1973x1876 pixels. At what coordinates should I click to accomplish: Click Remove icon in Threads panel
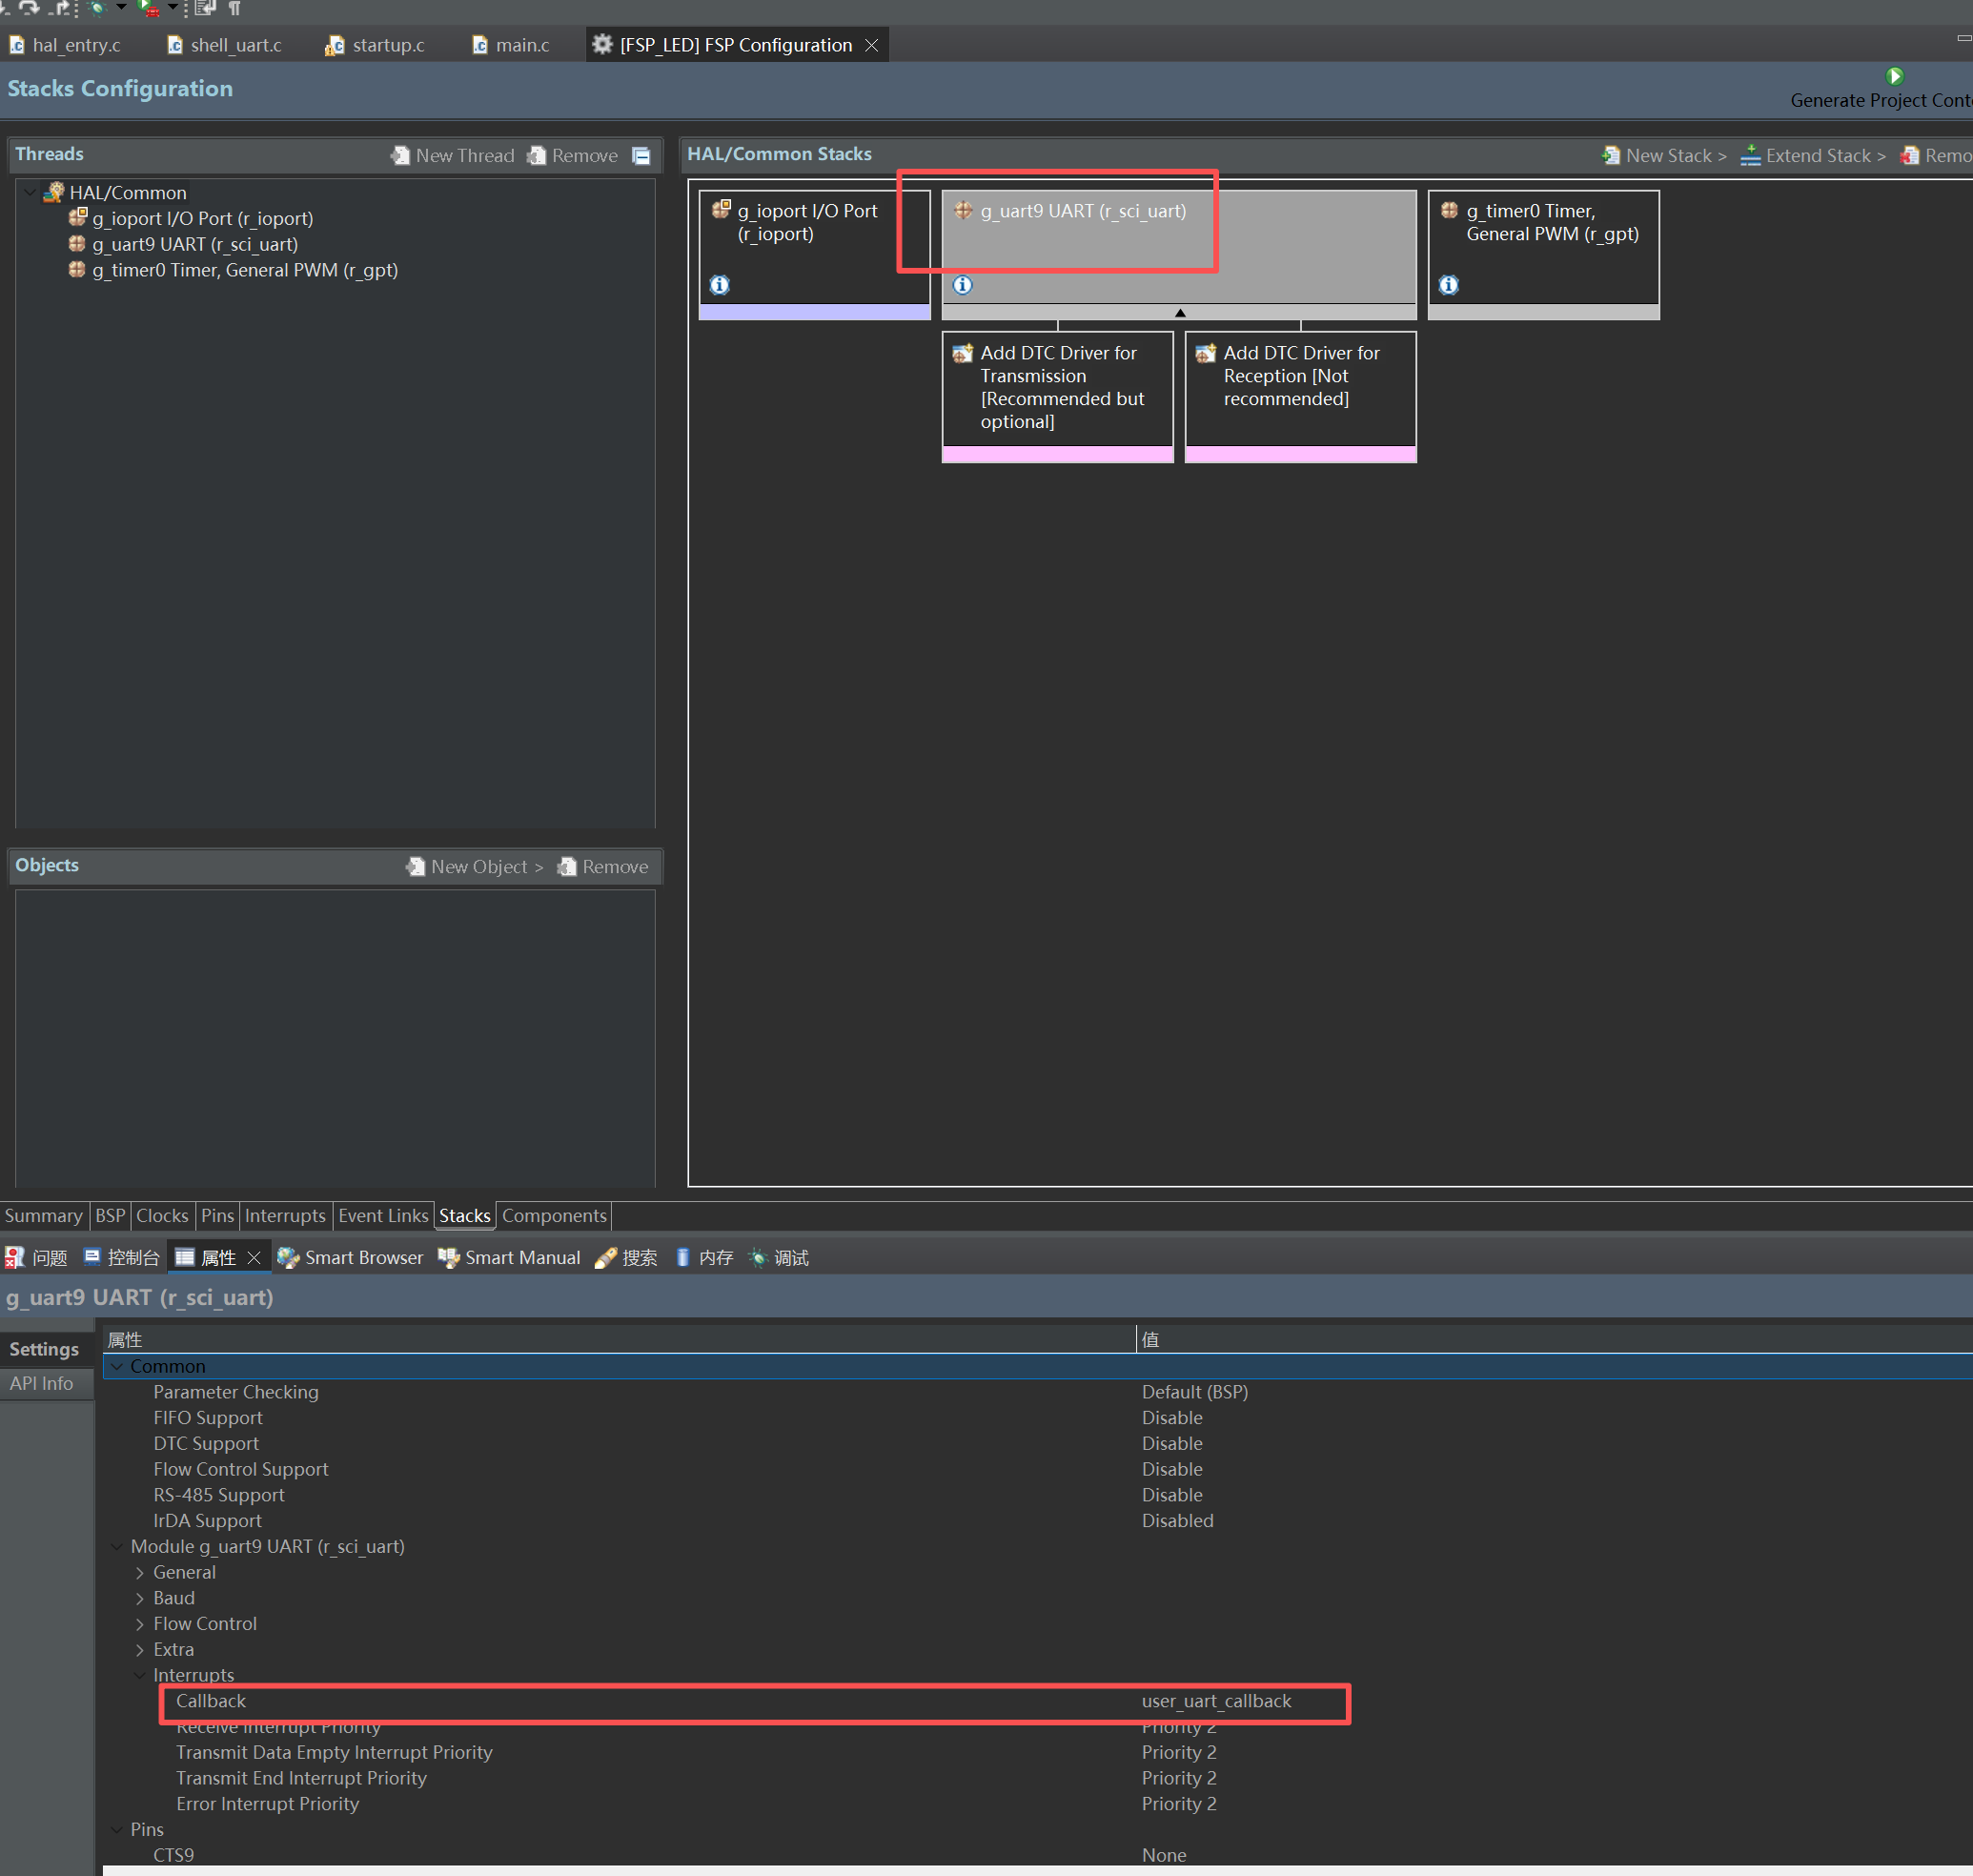(537, 155)
